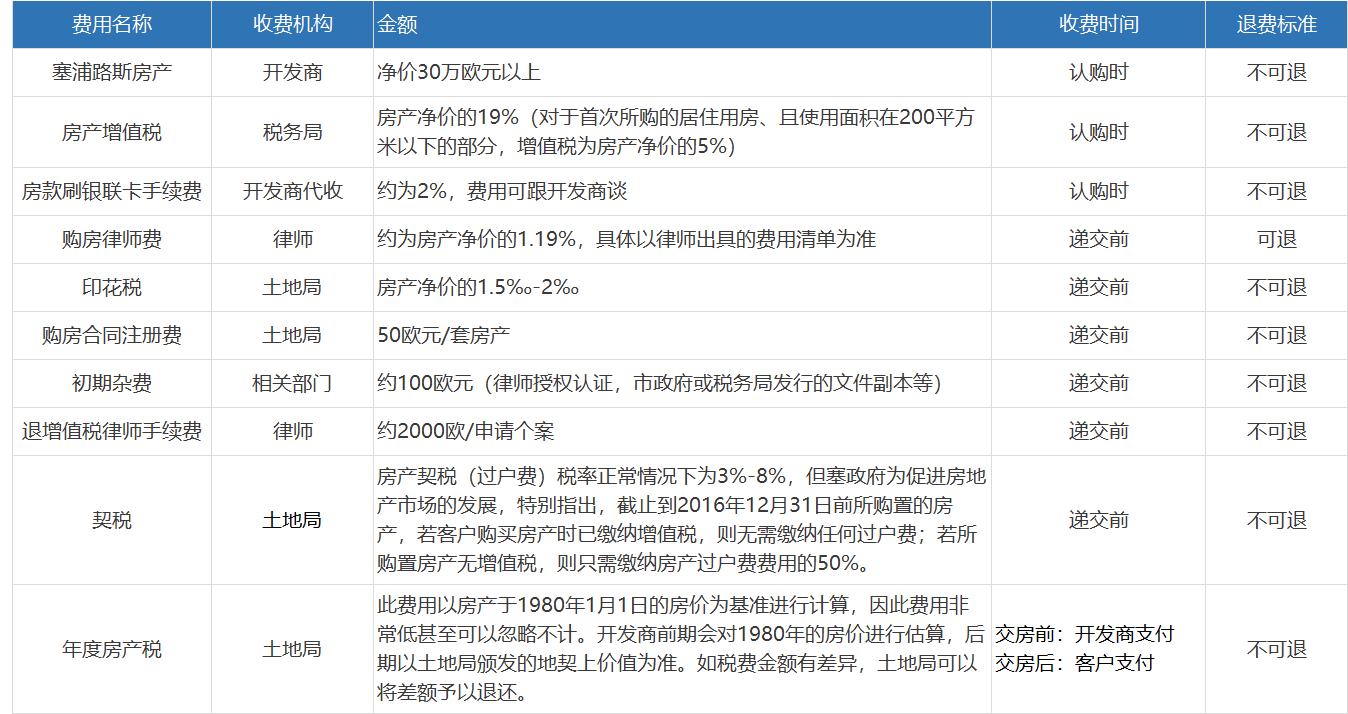
Task: Click '不可退' in 退增值税律师手续费 row
Action: tap(1276, 431)
